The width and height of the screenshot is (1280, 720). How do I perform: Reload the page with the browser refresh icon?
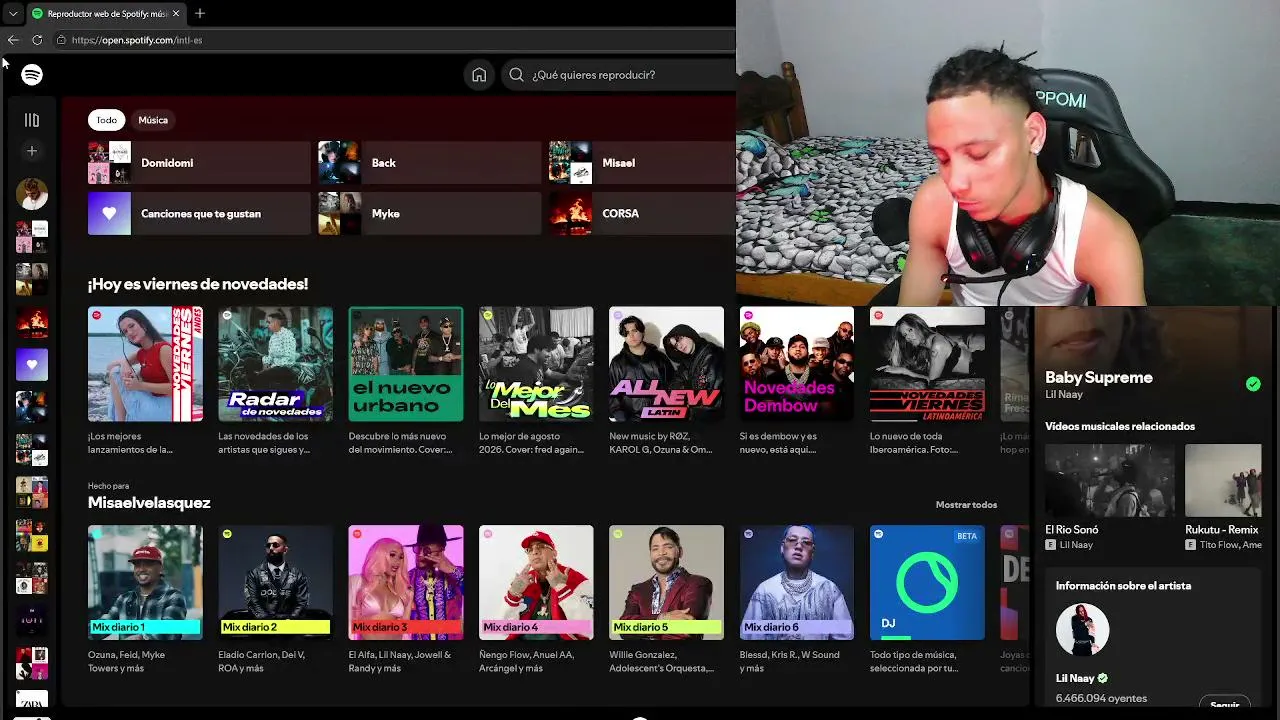tap(37, 40)
